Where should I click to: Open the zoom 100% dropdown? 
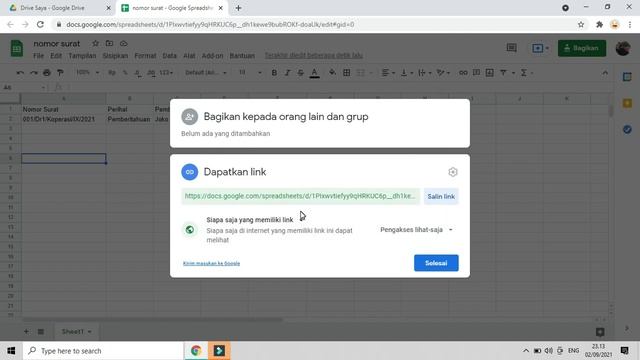[87, 73]
